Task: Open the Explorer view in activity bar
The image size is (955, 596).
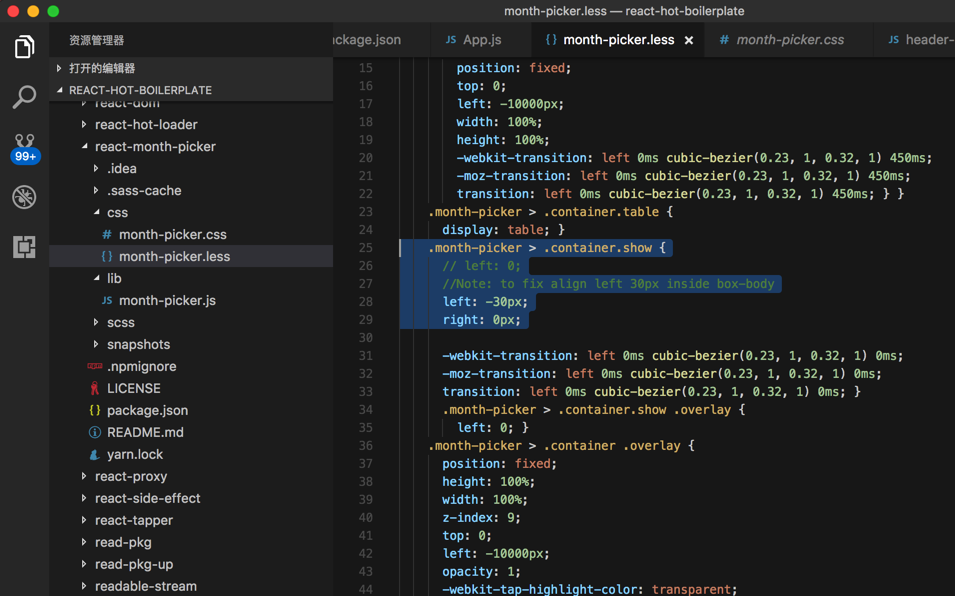Action: pyautogui.click(x=24, y=47)
